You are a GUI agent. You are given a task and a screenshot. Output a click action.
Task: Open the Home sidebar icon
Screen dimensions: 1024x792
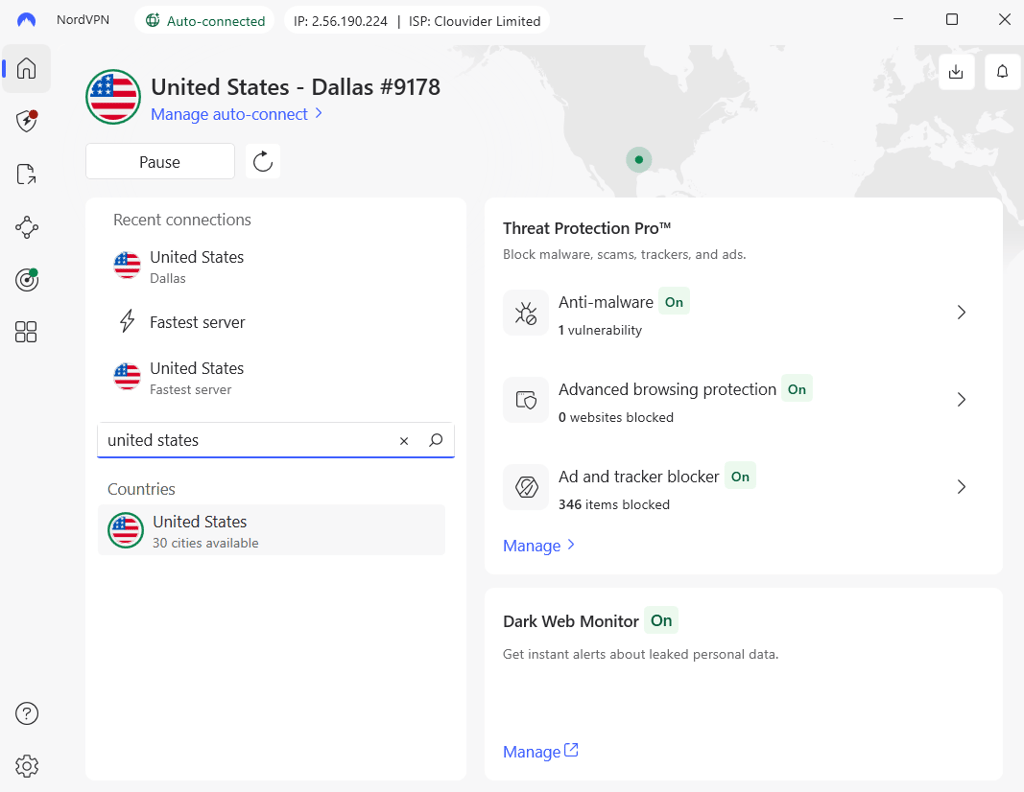(27, 68)
